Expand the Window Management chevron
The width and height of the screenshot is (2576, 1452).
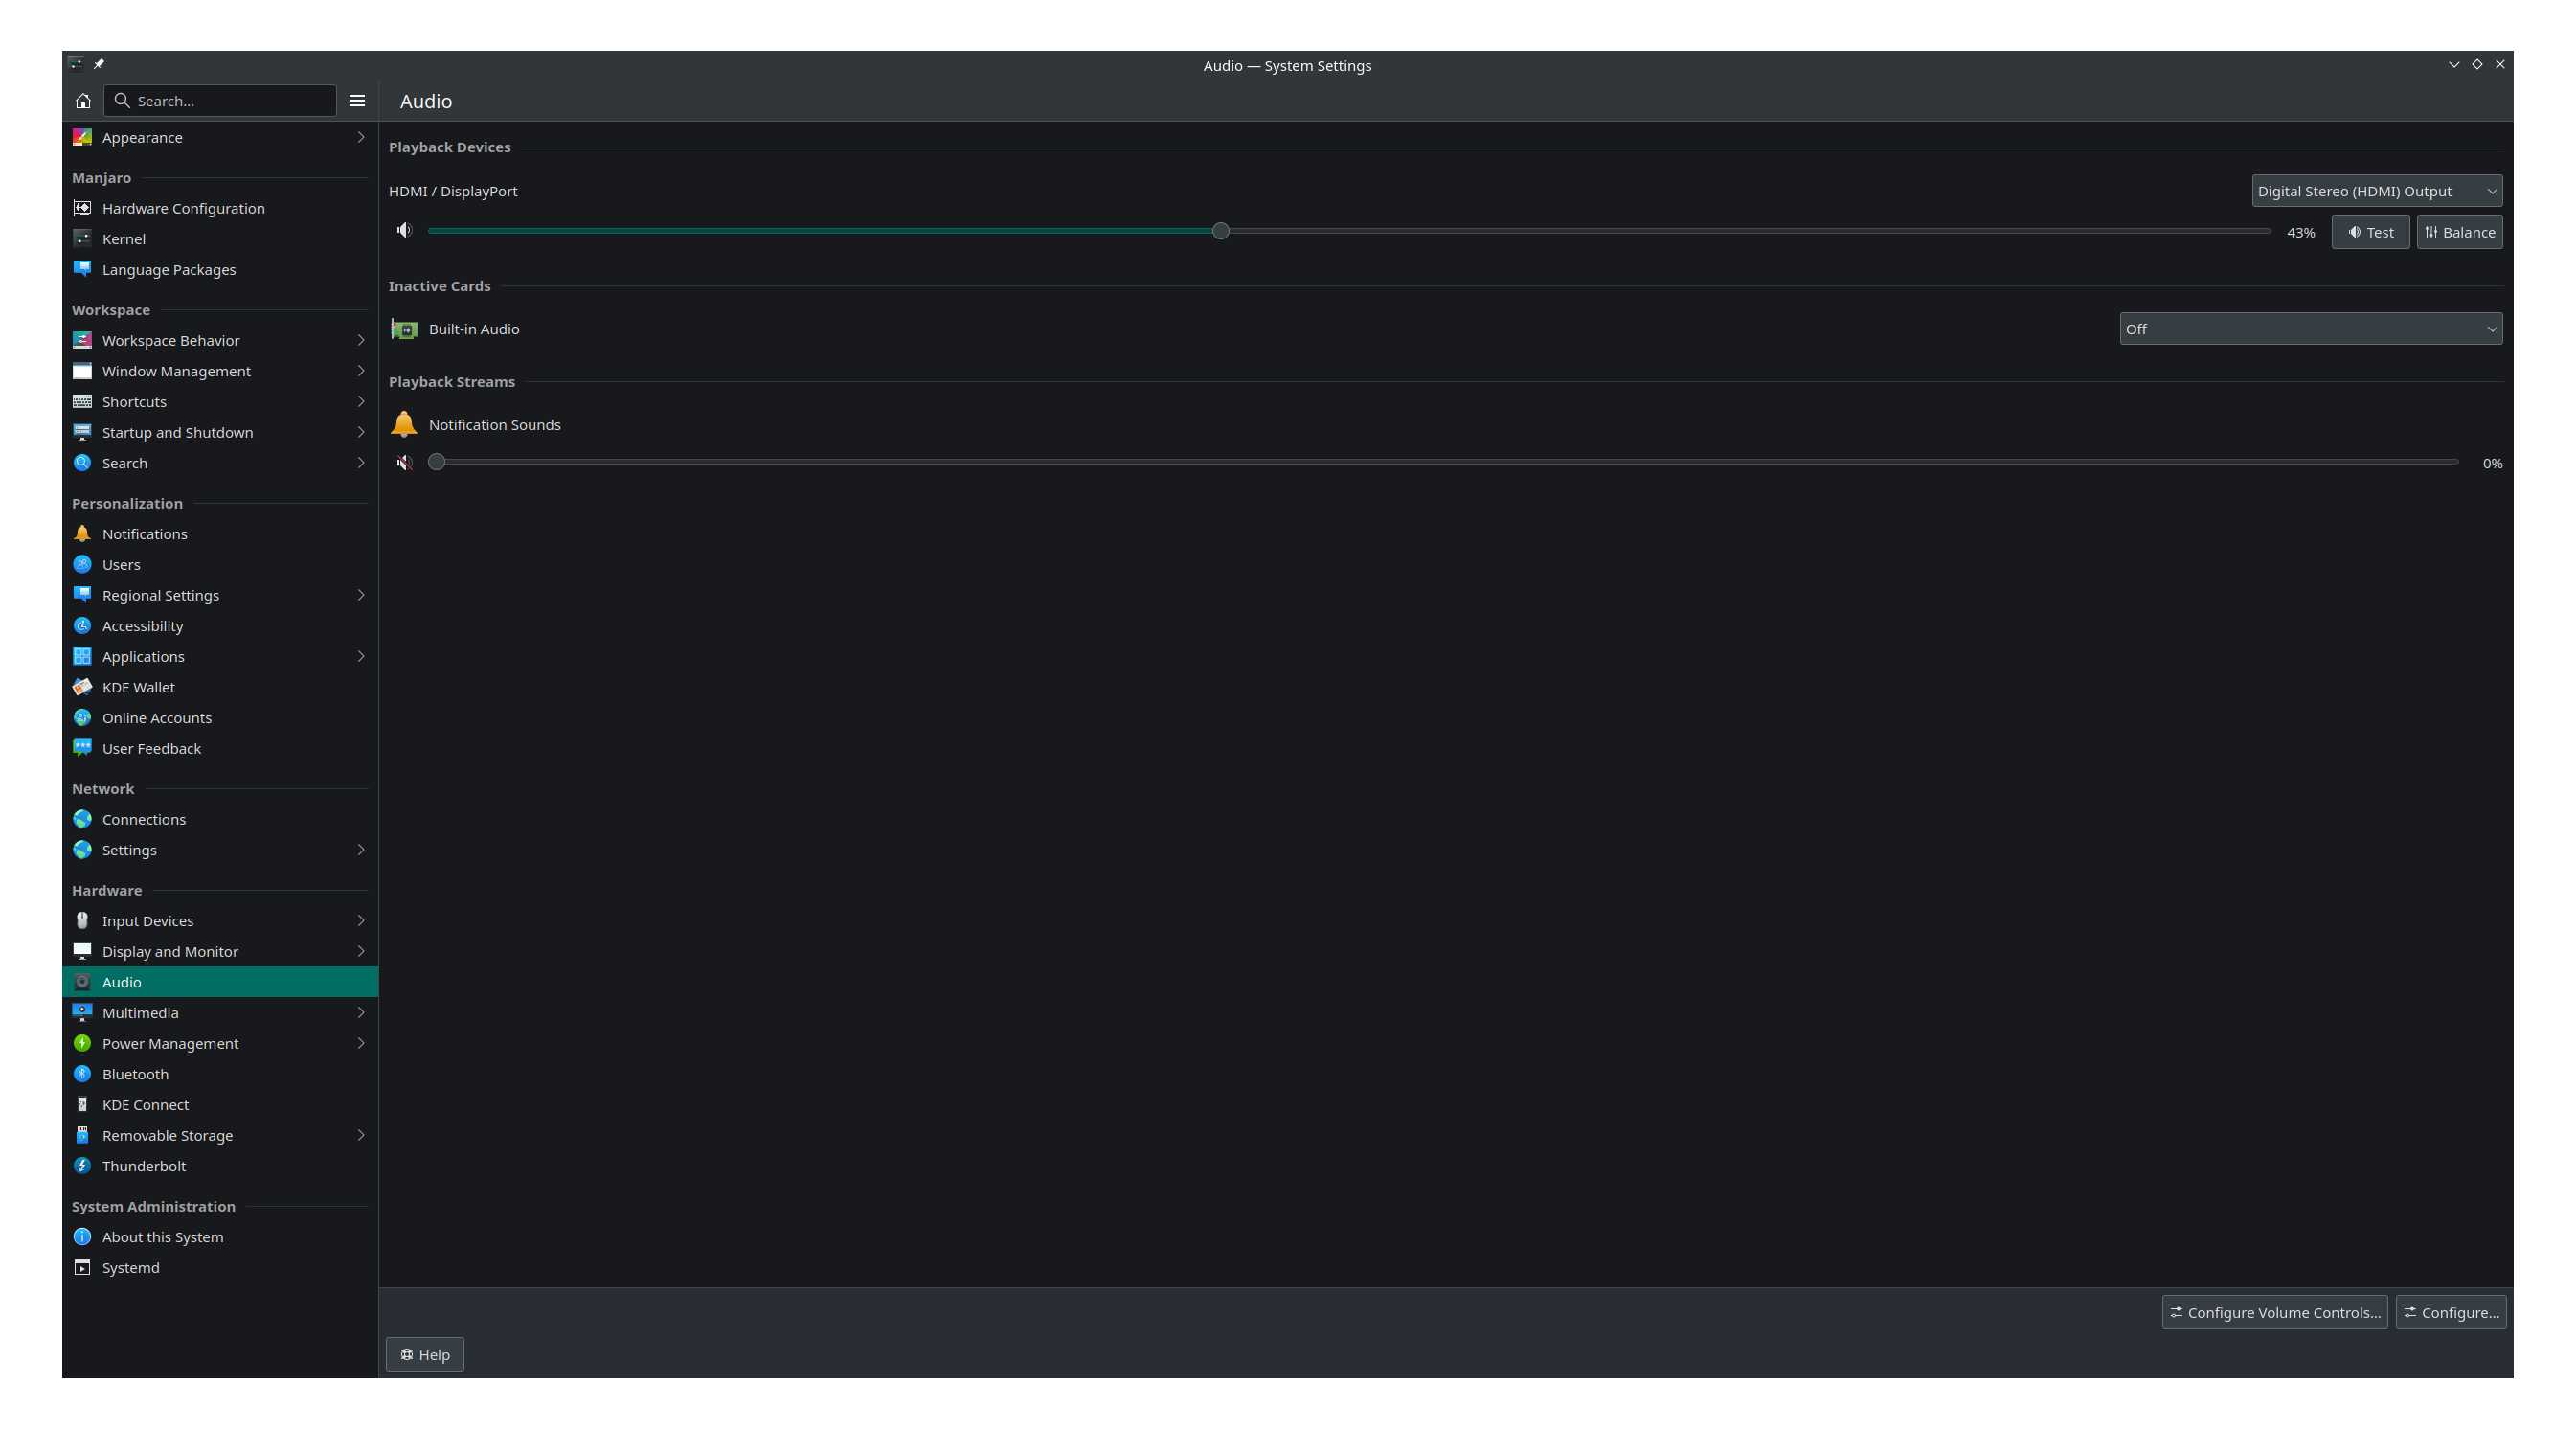pyautogui.click(x=361, y=371)
